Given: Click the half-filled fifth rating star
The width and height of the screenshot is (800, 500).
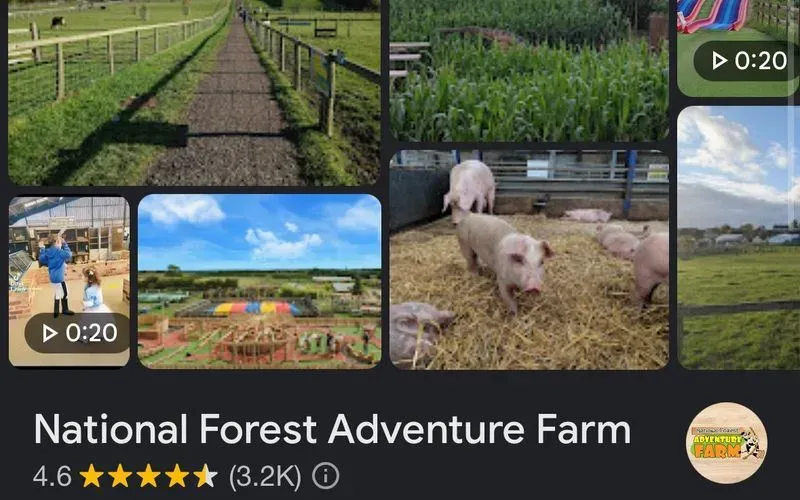Looking at the screenshot, I should 206,476.
